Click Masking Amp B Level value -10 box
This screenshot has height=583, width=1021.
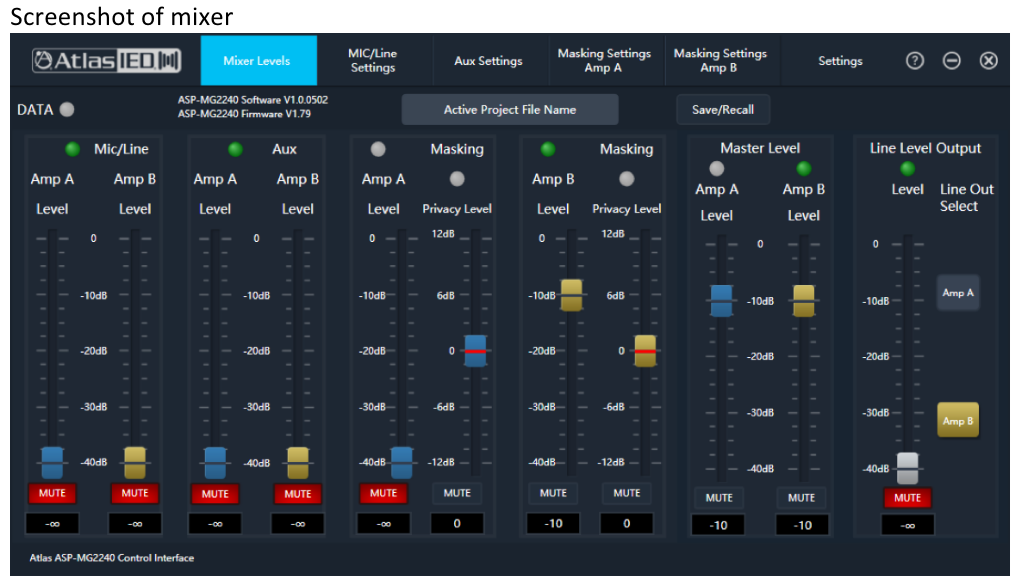coord(553,523)
